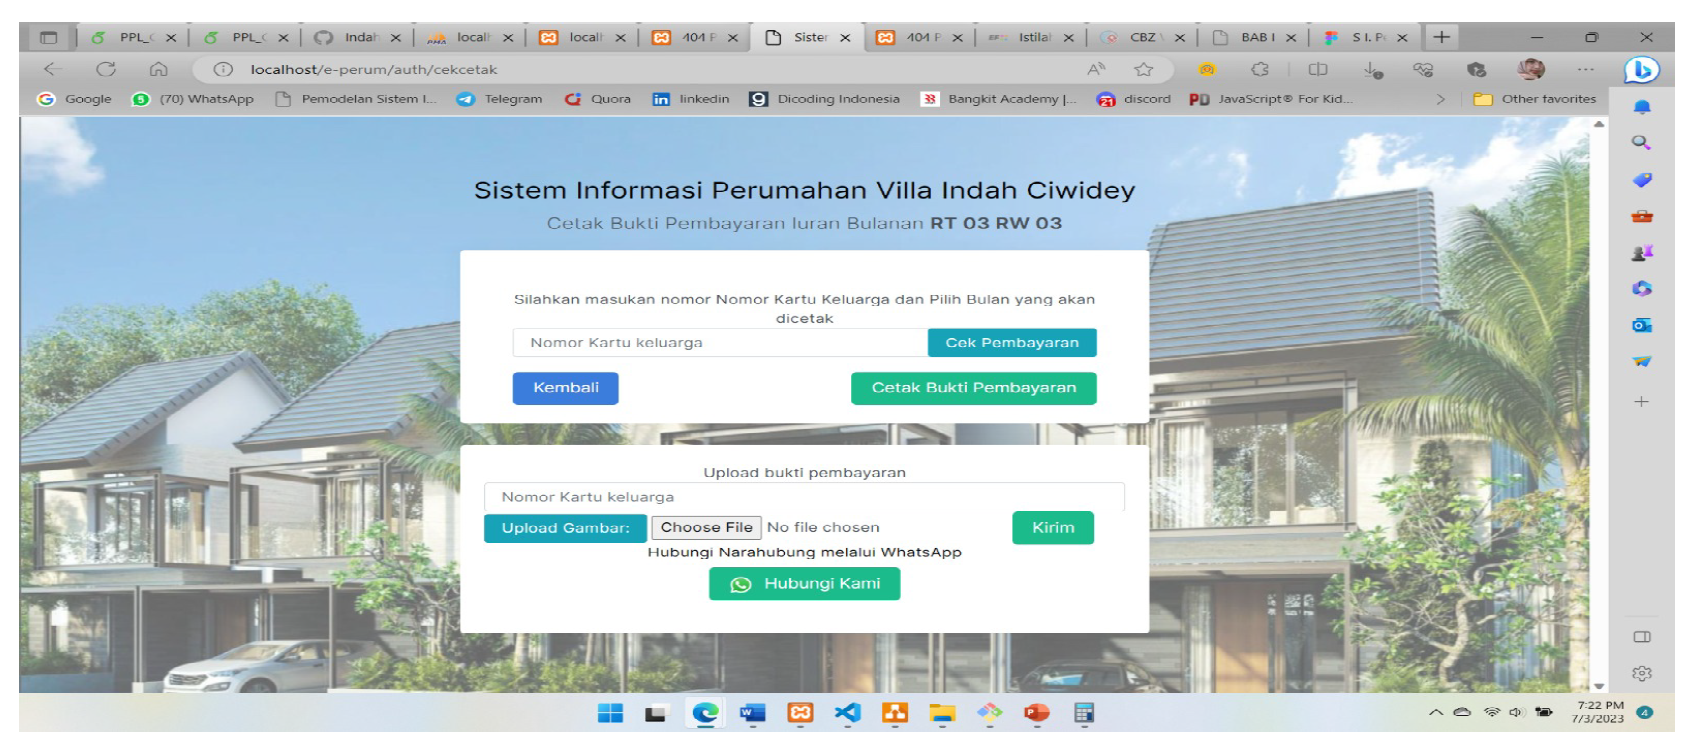
Task: Open Outlook from the Edge sidebar
Action: click(x=1641, y=325)
